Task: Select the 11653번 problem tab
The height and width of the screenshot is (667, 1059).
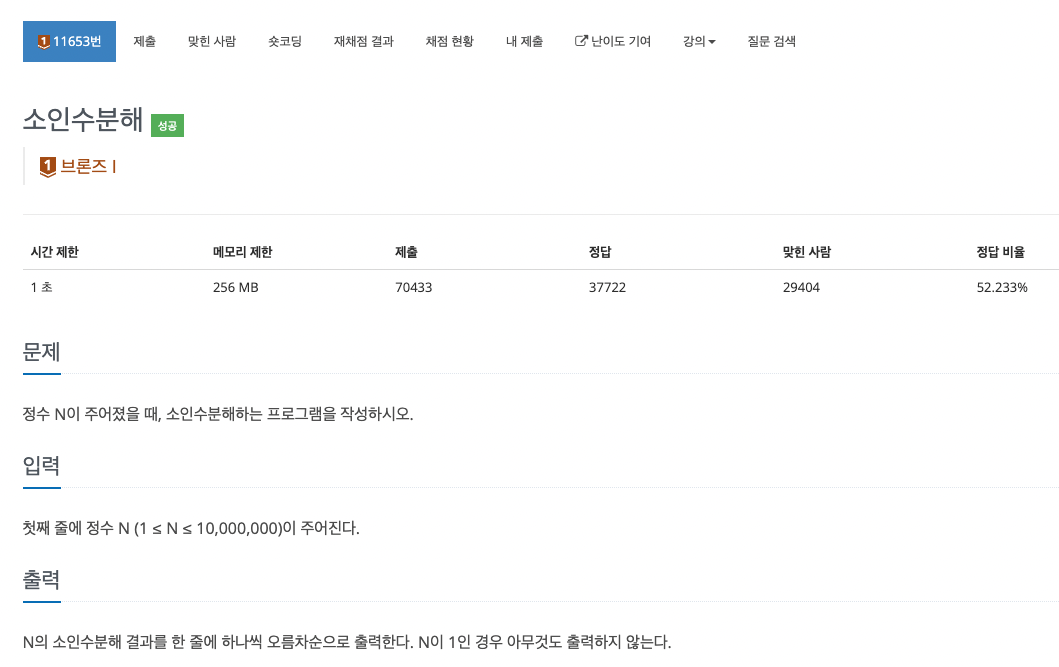Action: [x=70, y=41]
